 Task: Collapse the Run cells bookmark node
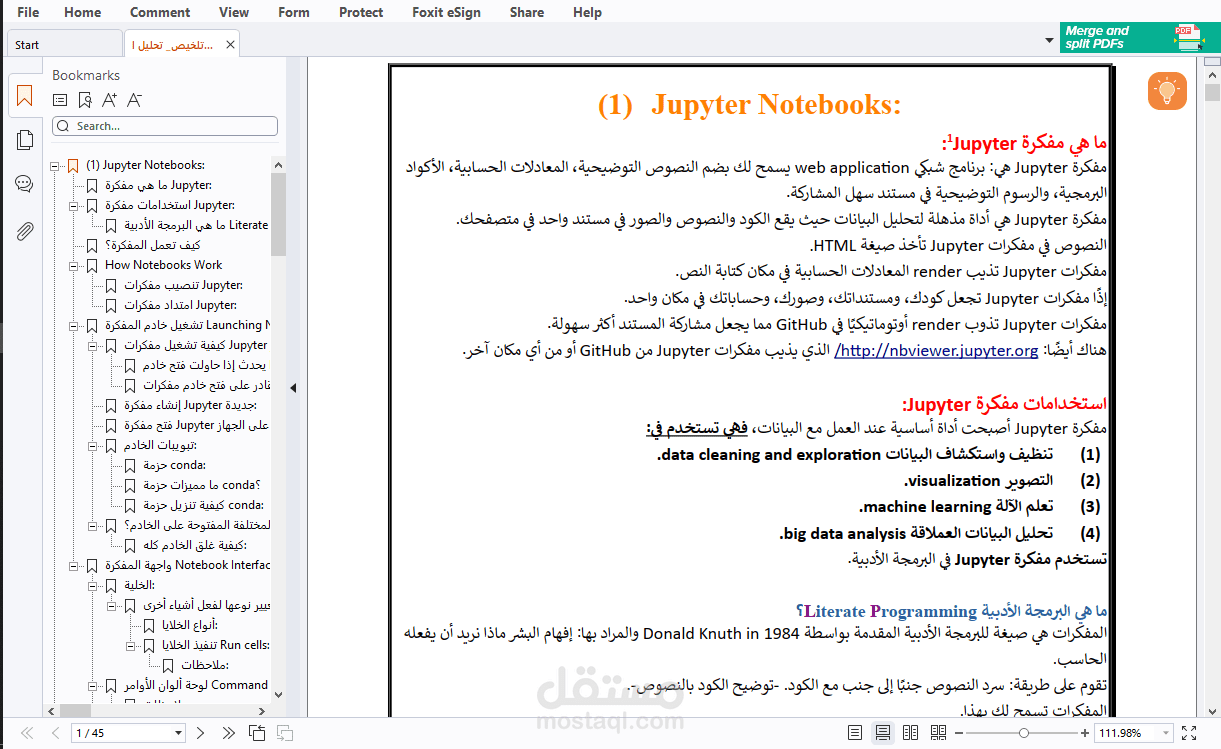131,645
